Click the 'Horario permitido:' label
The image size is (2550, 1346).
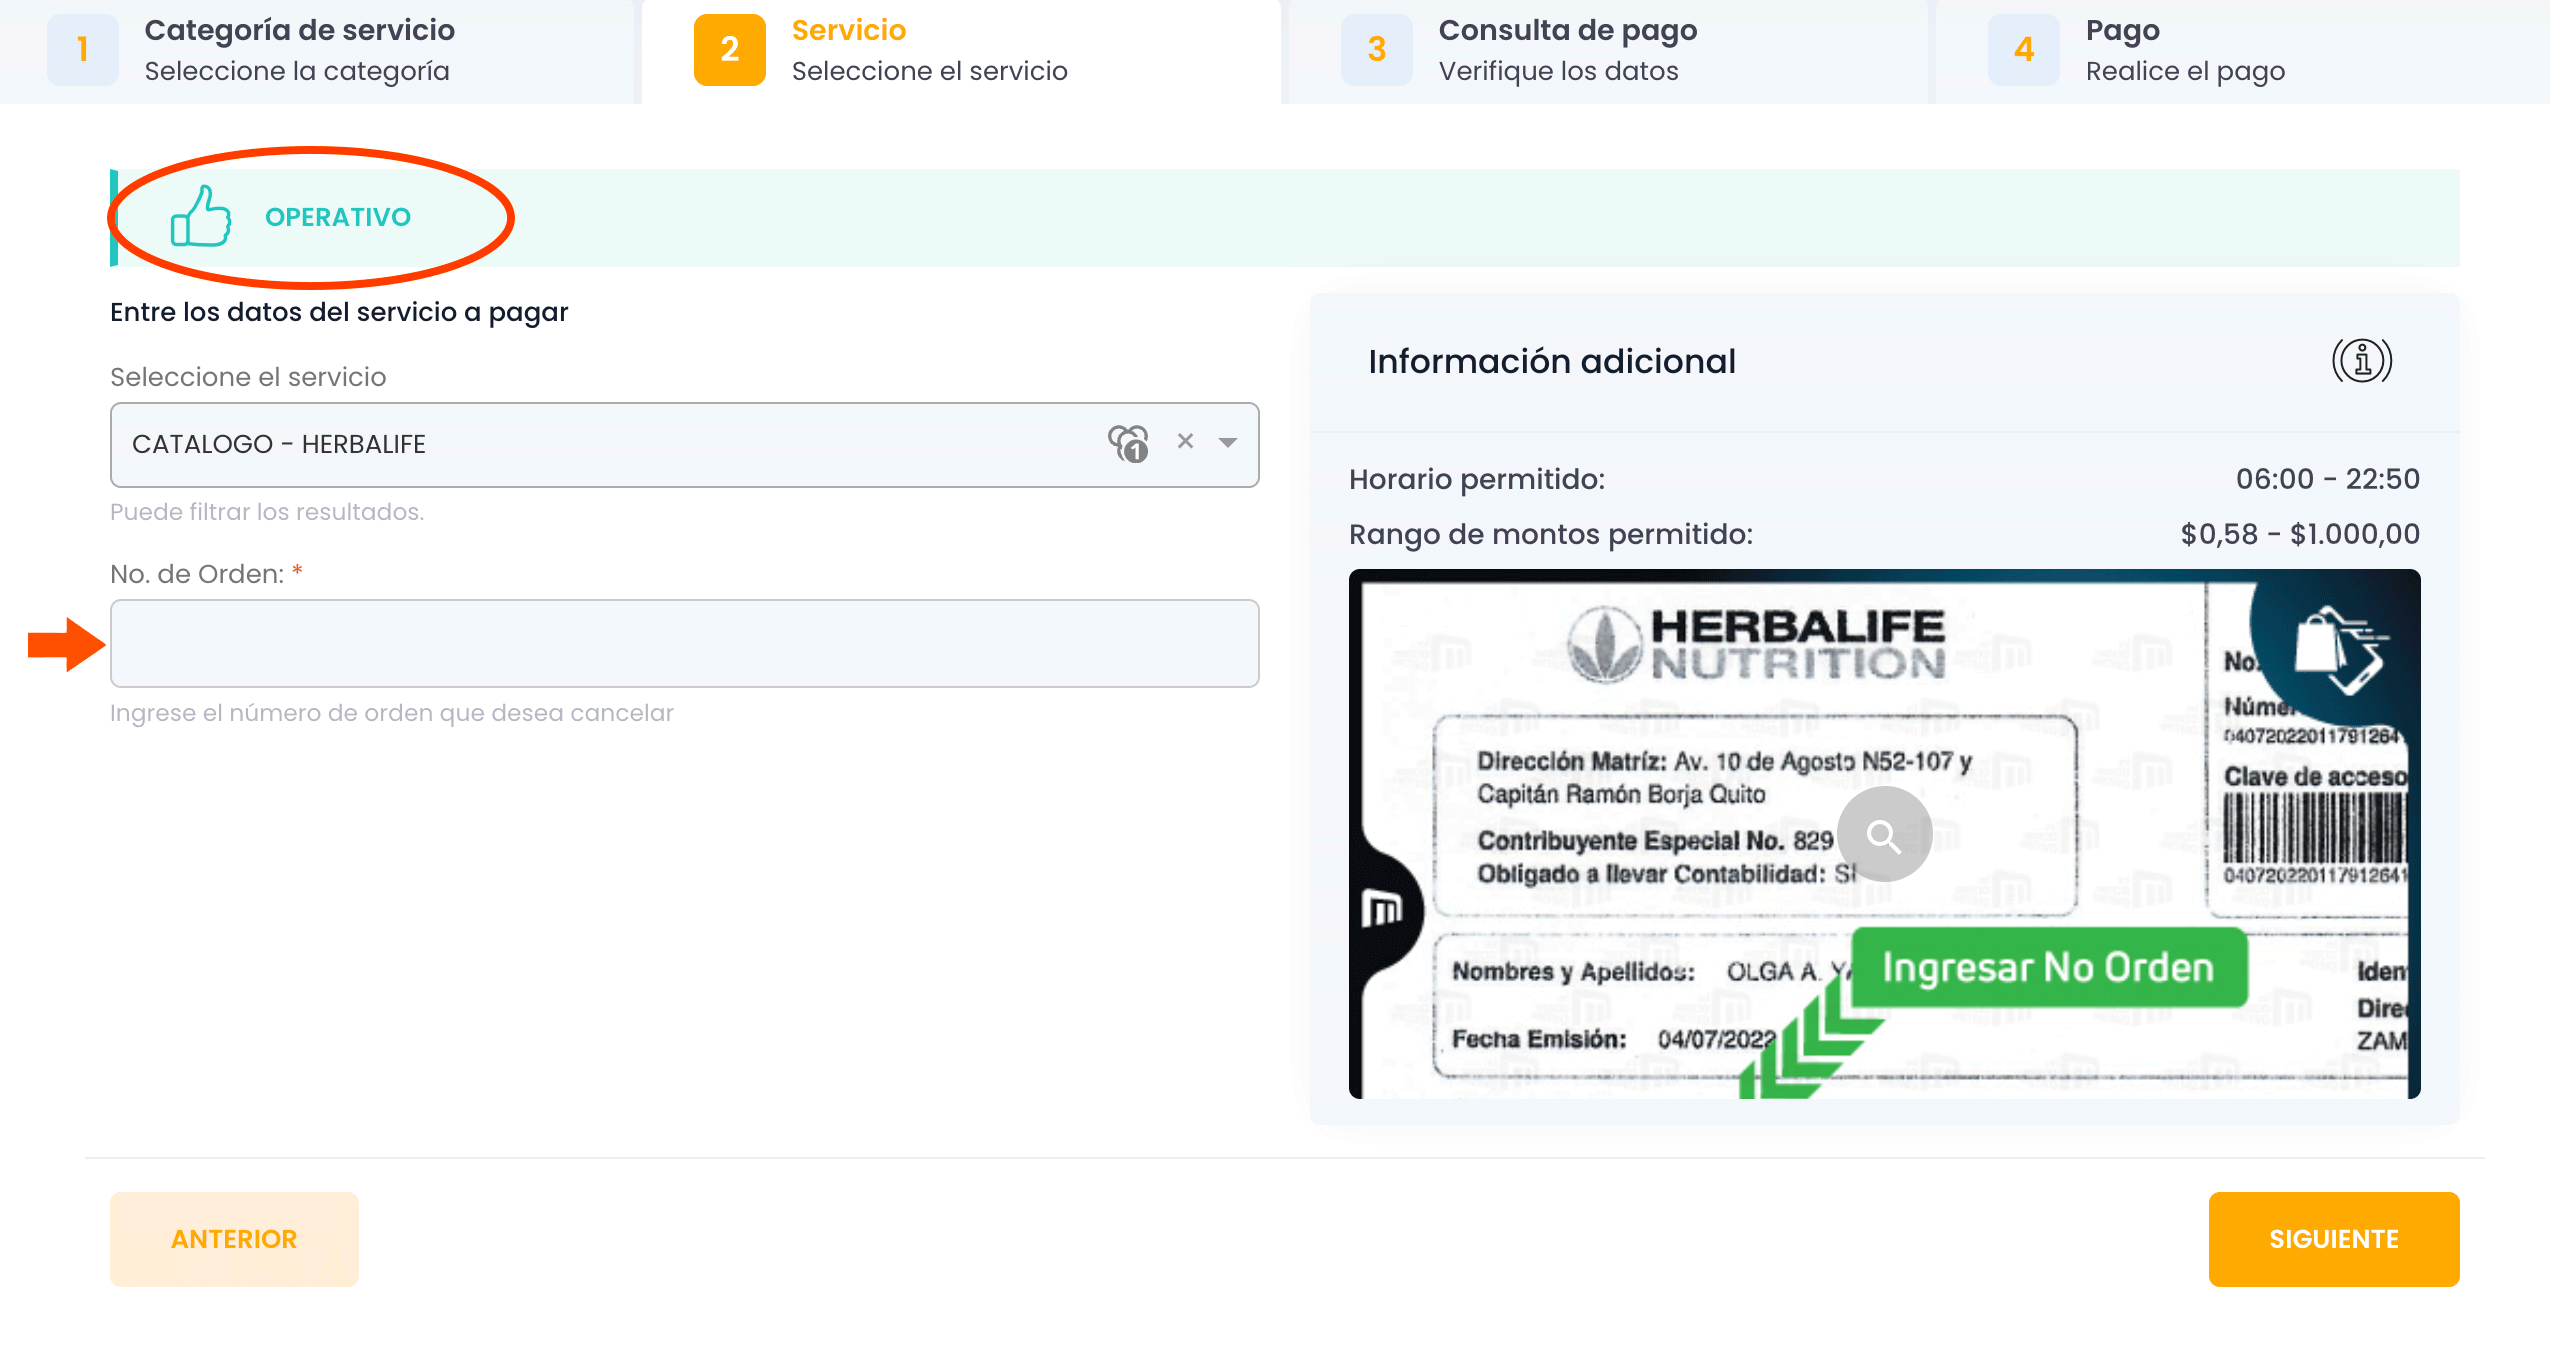point(1477,479)
